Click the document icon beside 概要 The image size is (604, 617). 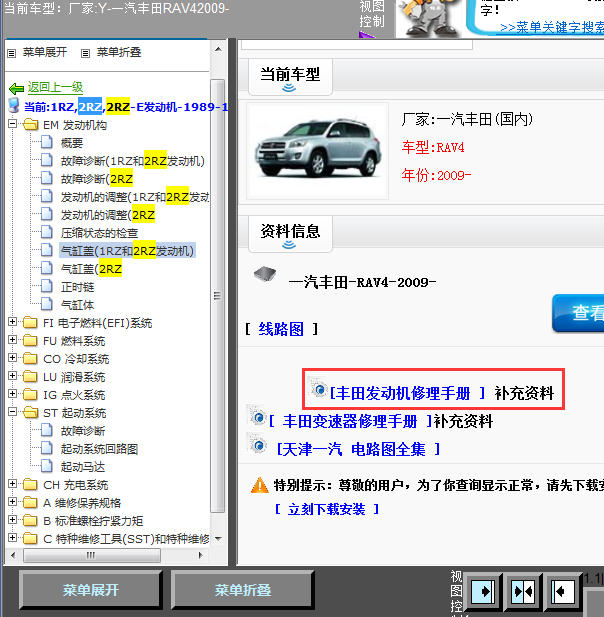pyautogui.click(x=47, y=142)
